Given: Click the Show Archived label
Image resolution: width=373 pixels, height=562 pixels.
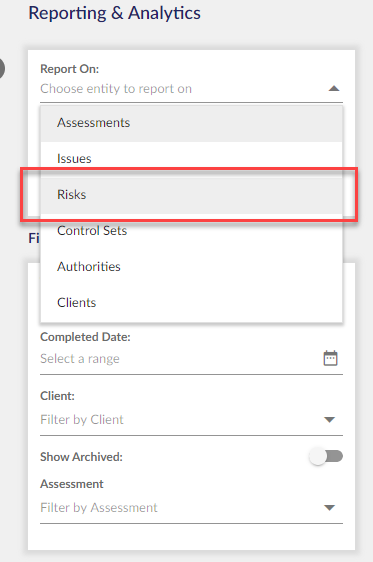Looking at the screenshot, I should [81, 457].
